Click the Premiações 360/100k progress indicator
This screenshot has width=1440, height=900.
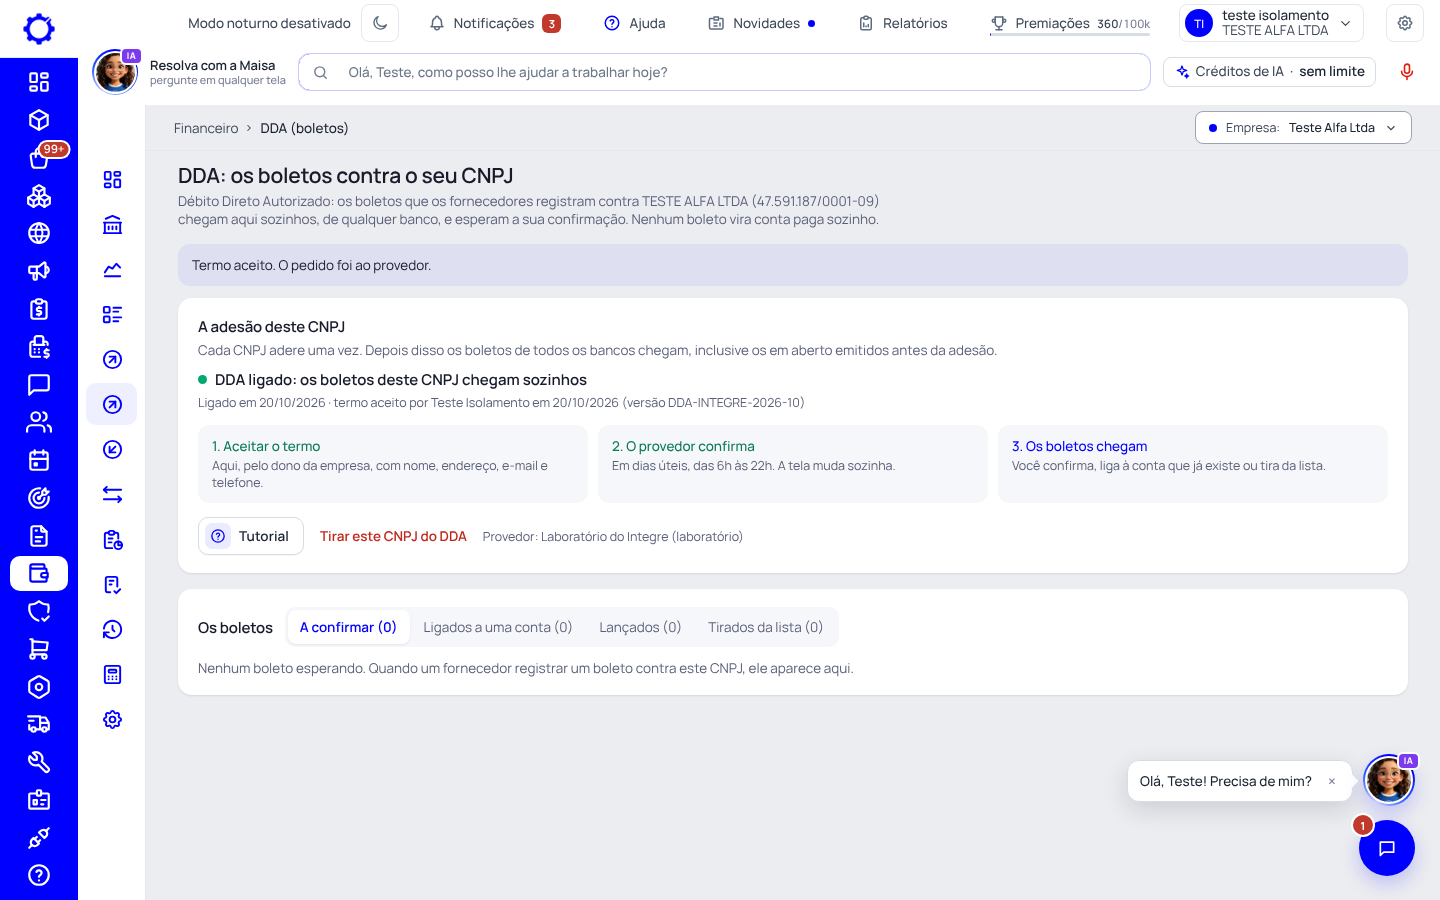[x=1070, y=23]
